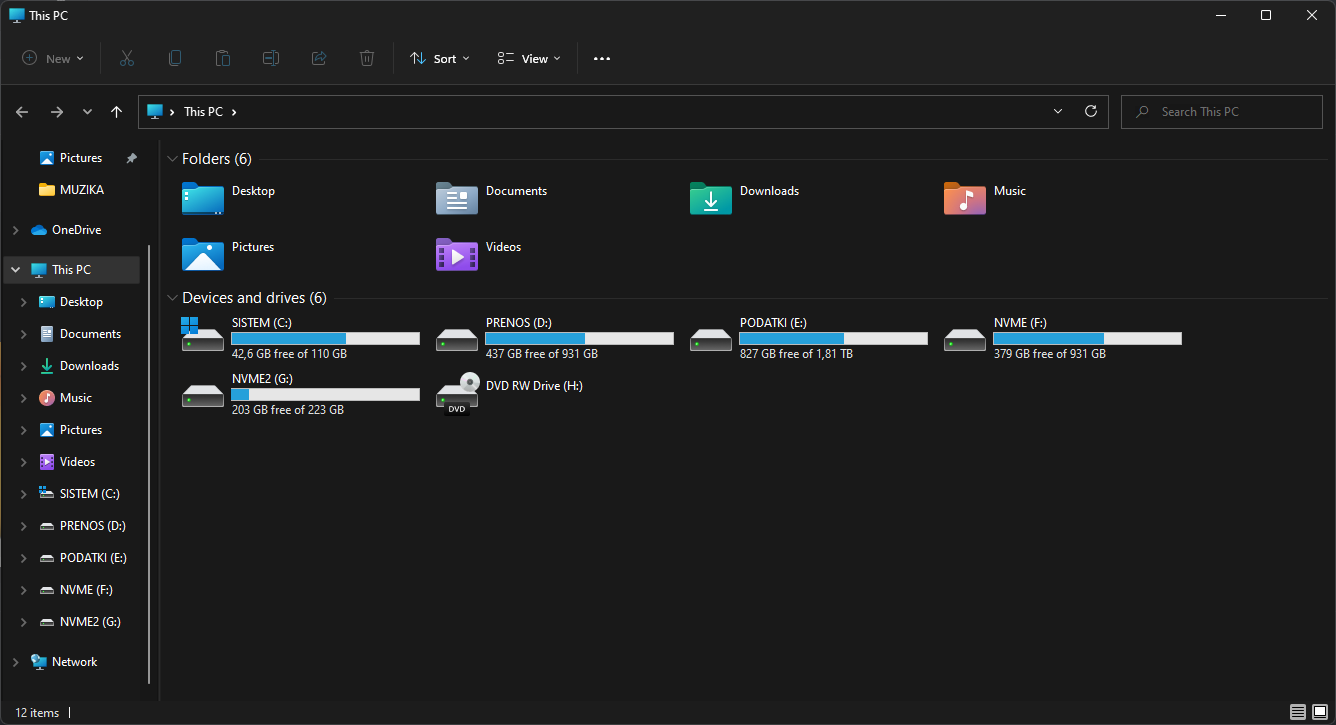Go back with the left arrow
The width and height of the screenshot is (1336, 725).
pos(22,112)
